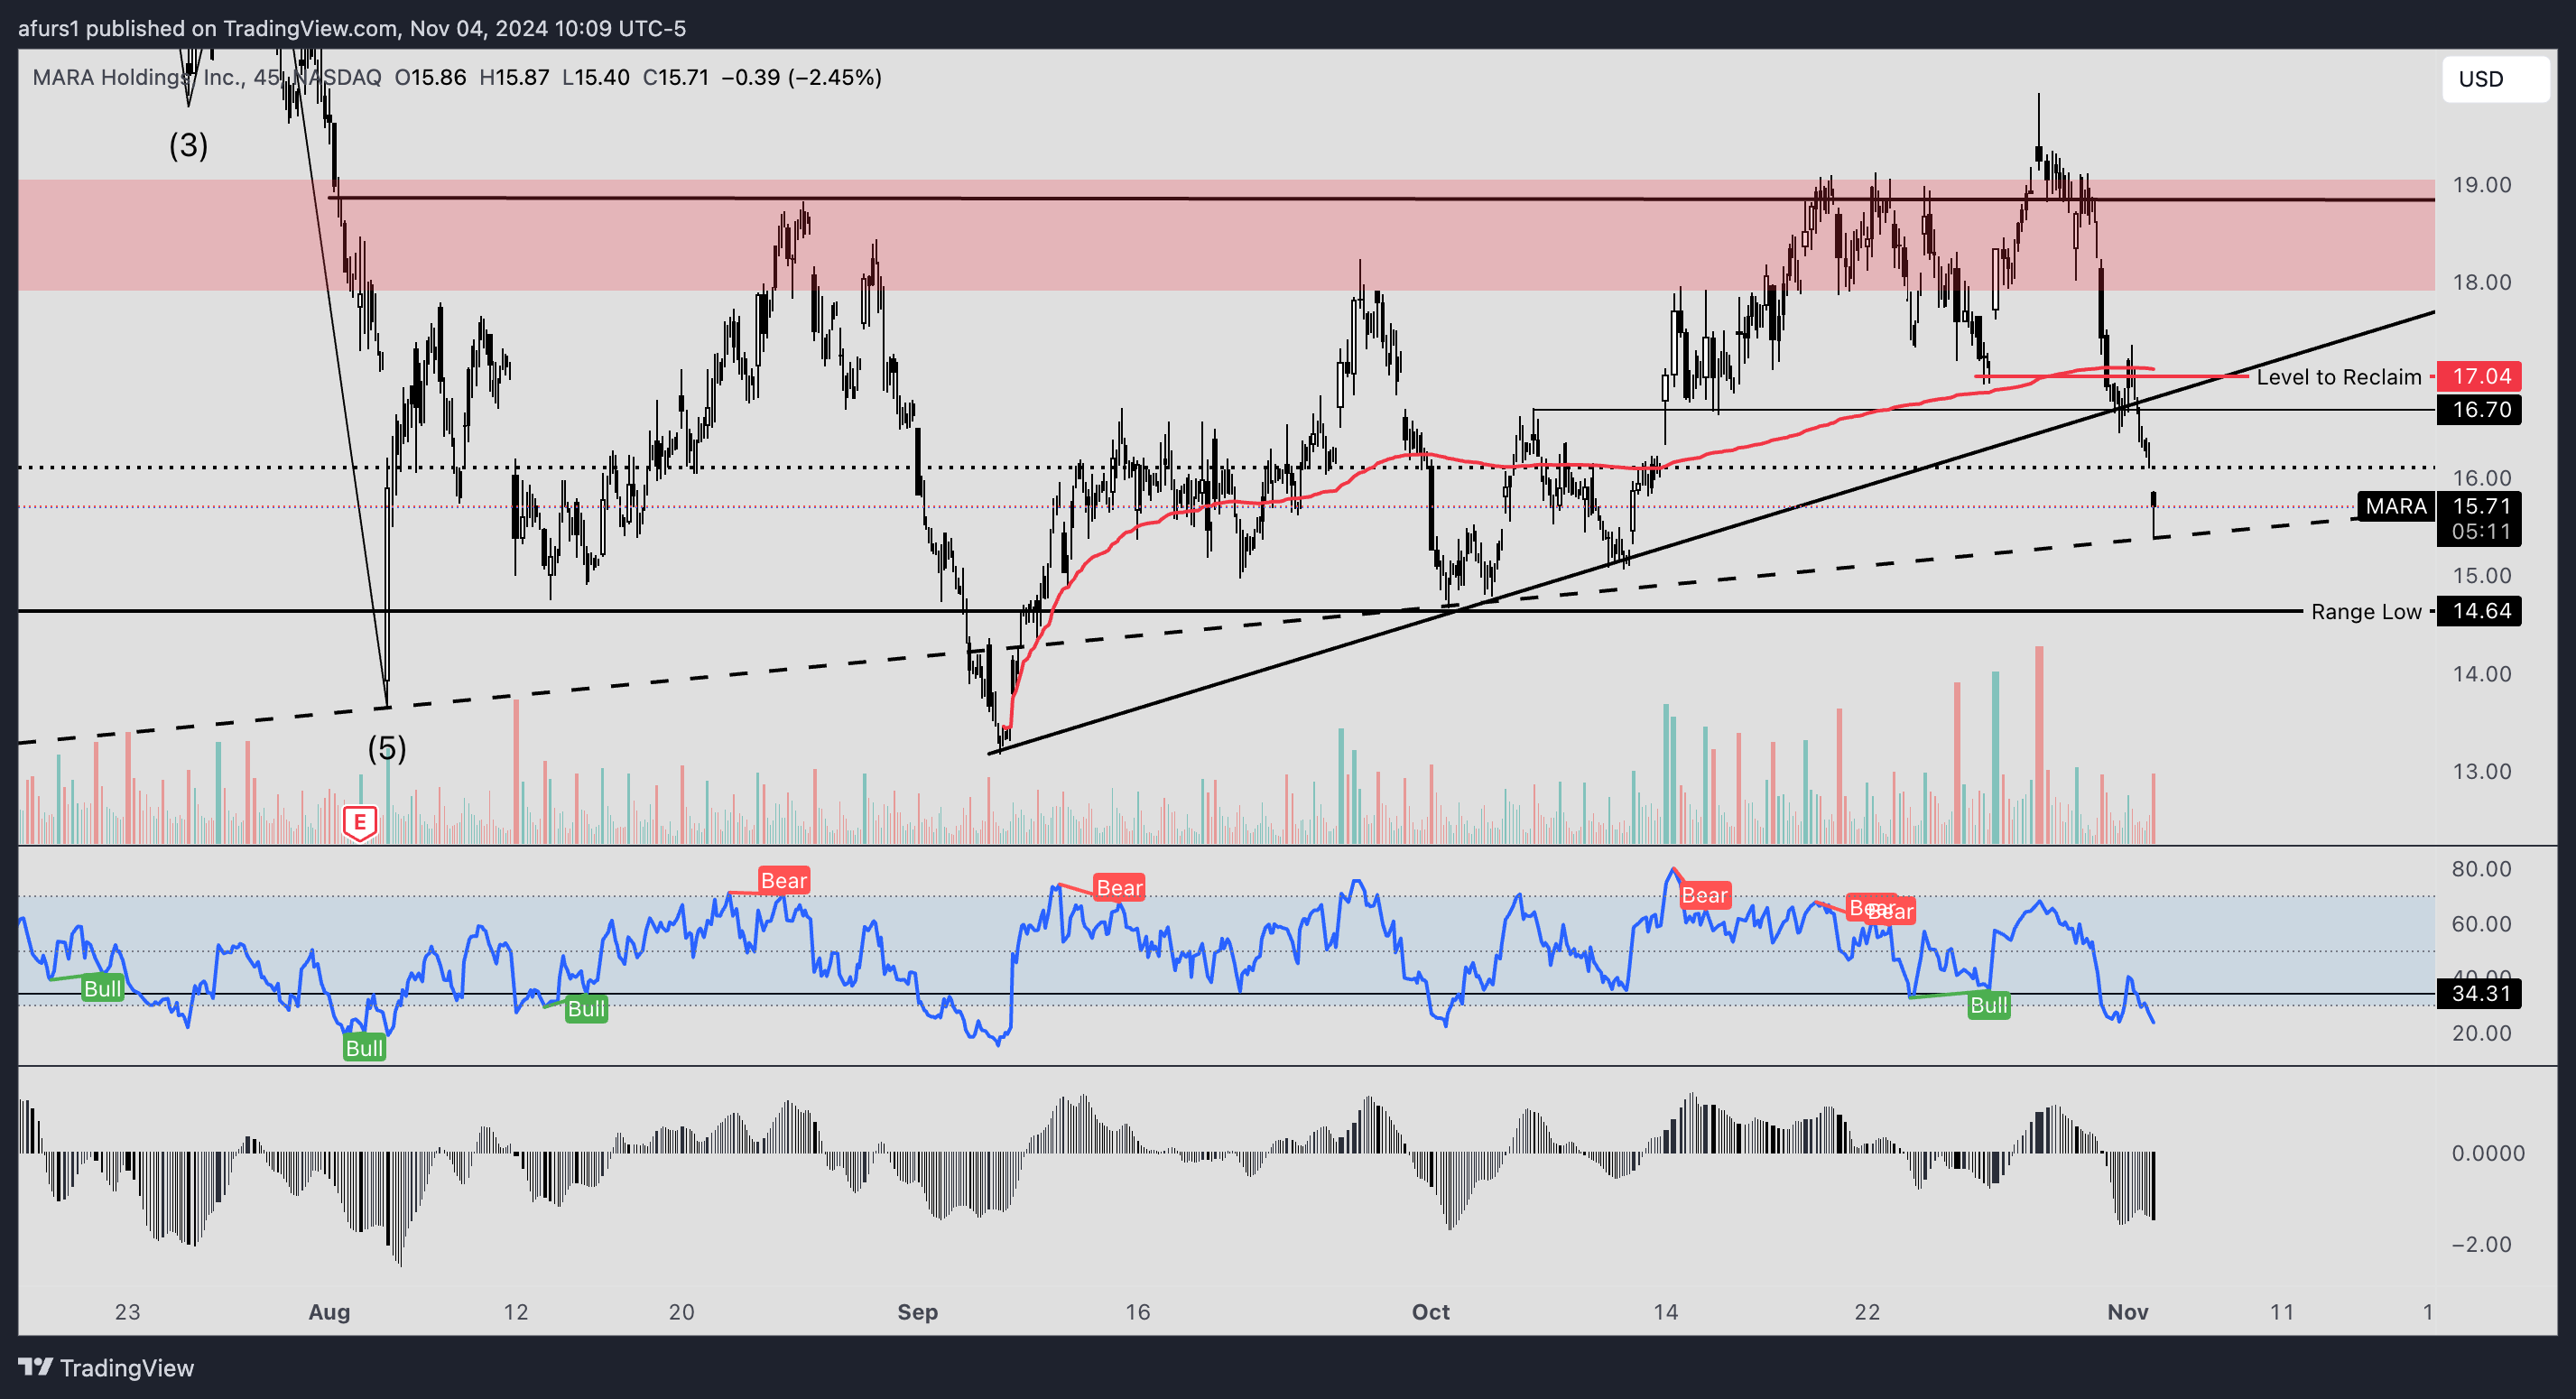Click the USD currency button

(x=2495, y=79)
